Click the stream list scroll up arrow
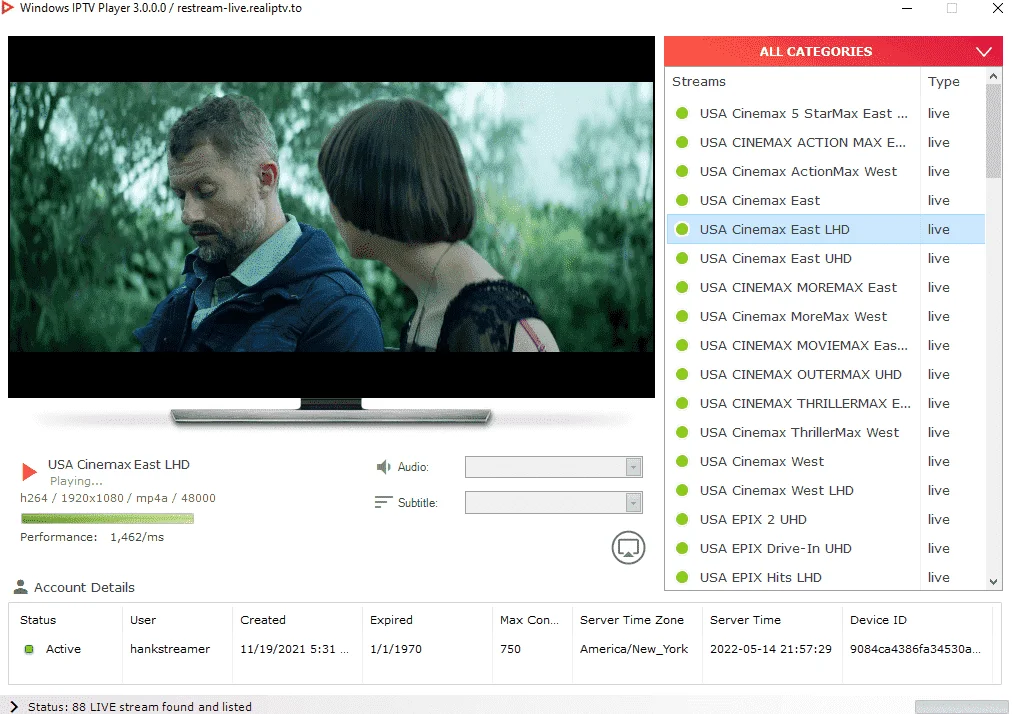The height and width of the screenshot is (714, 1018). pos(993,76)
